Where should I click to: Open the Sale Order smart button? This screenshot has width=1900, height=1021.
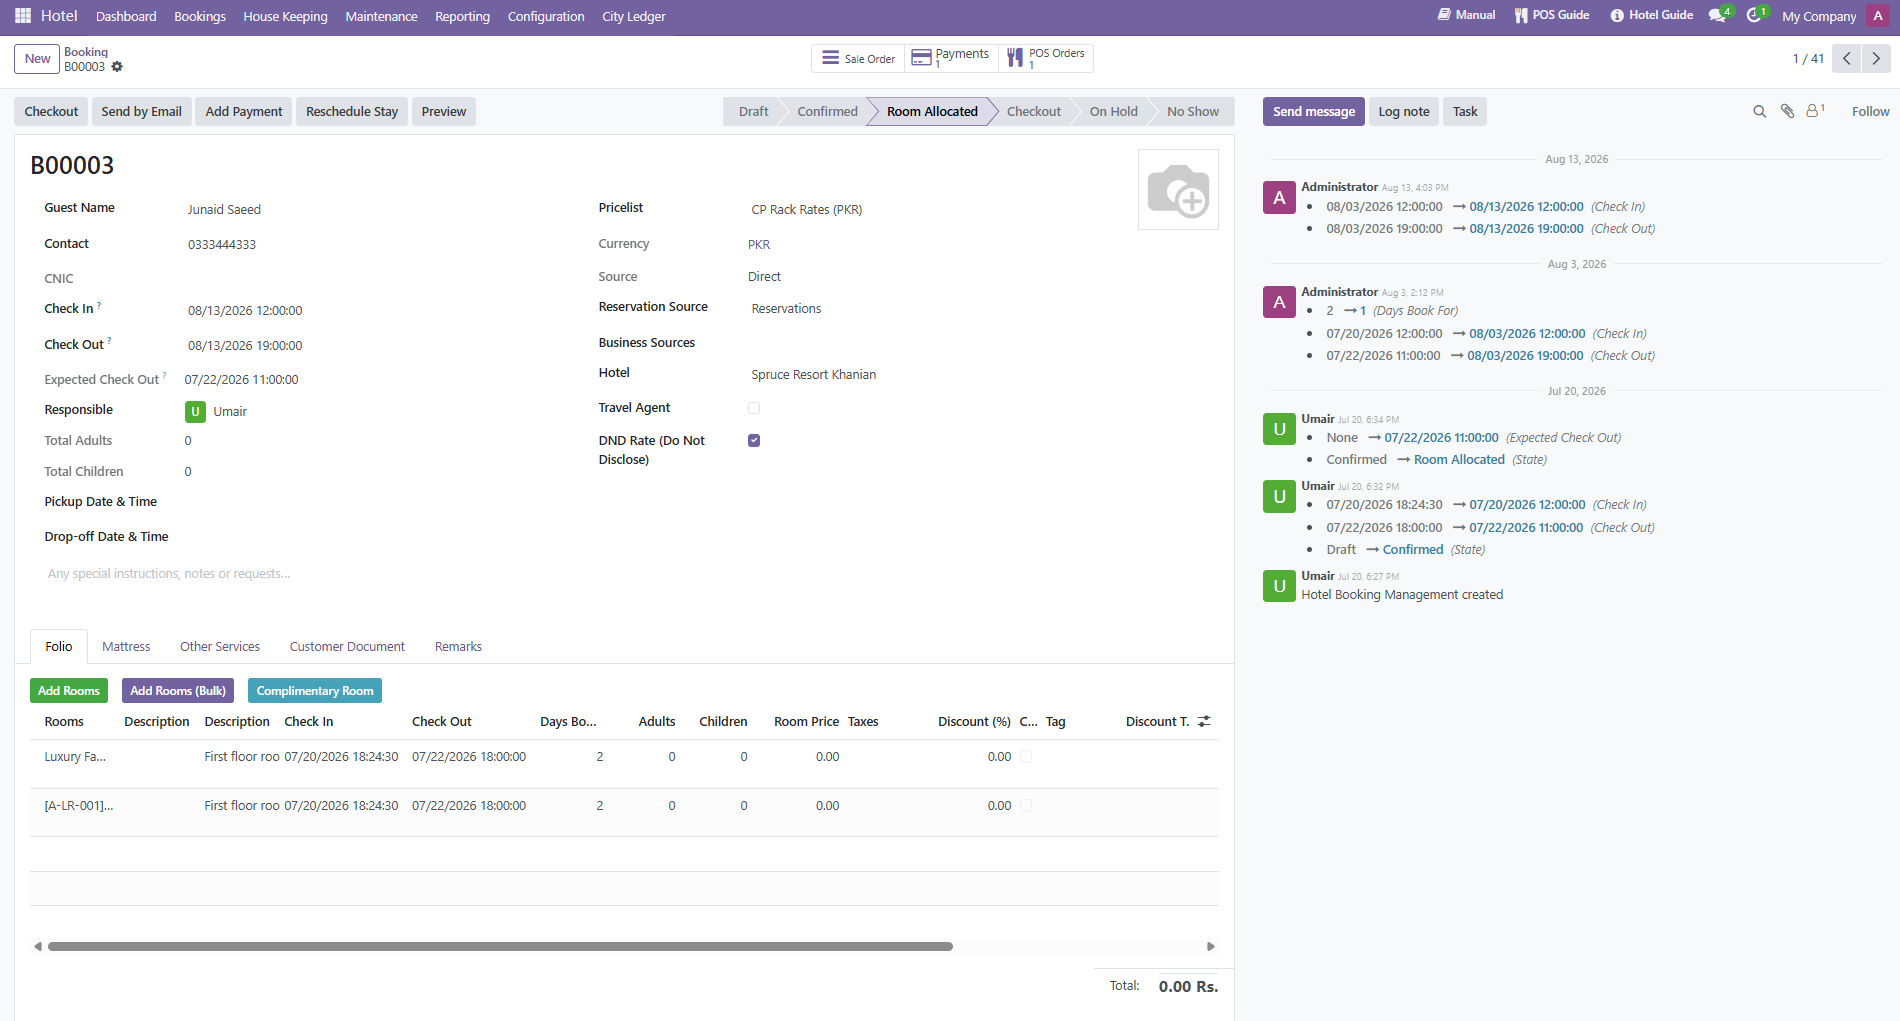click(x=858, y=59)
